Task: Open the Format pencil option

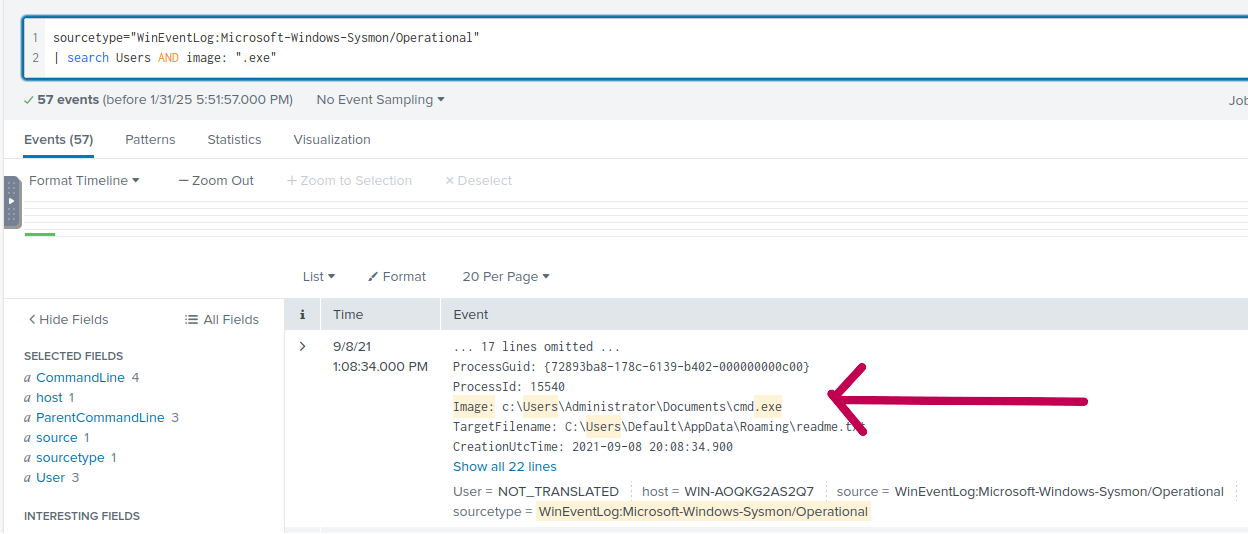Action: (397, 277)
